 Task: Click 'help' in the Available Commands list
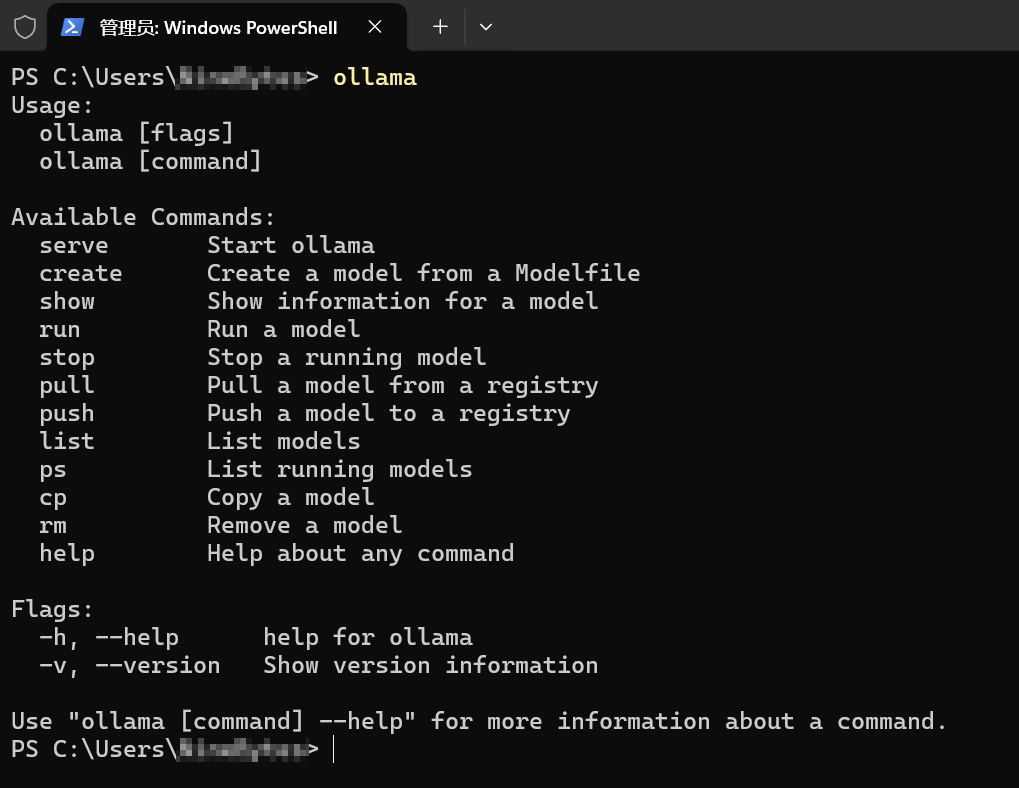(66, 553)
